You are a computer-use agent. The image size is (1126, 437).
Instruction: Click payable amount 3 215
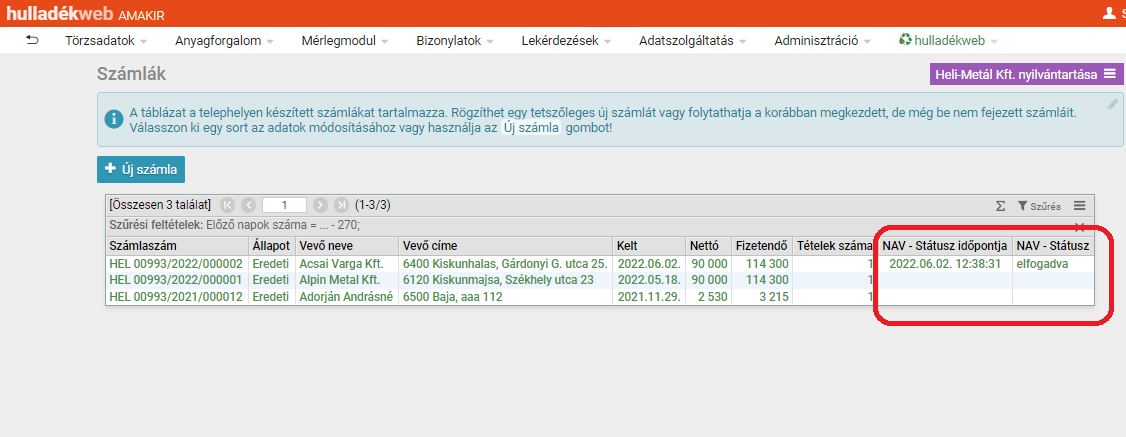click(773, 296)
